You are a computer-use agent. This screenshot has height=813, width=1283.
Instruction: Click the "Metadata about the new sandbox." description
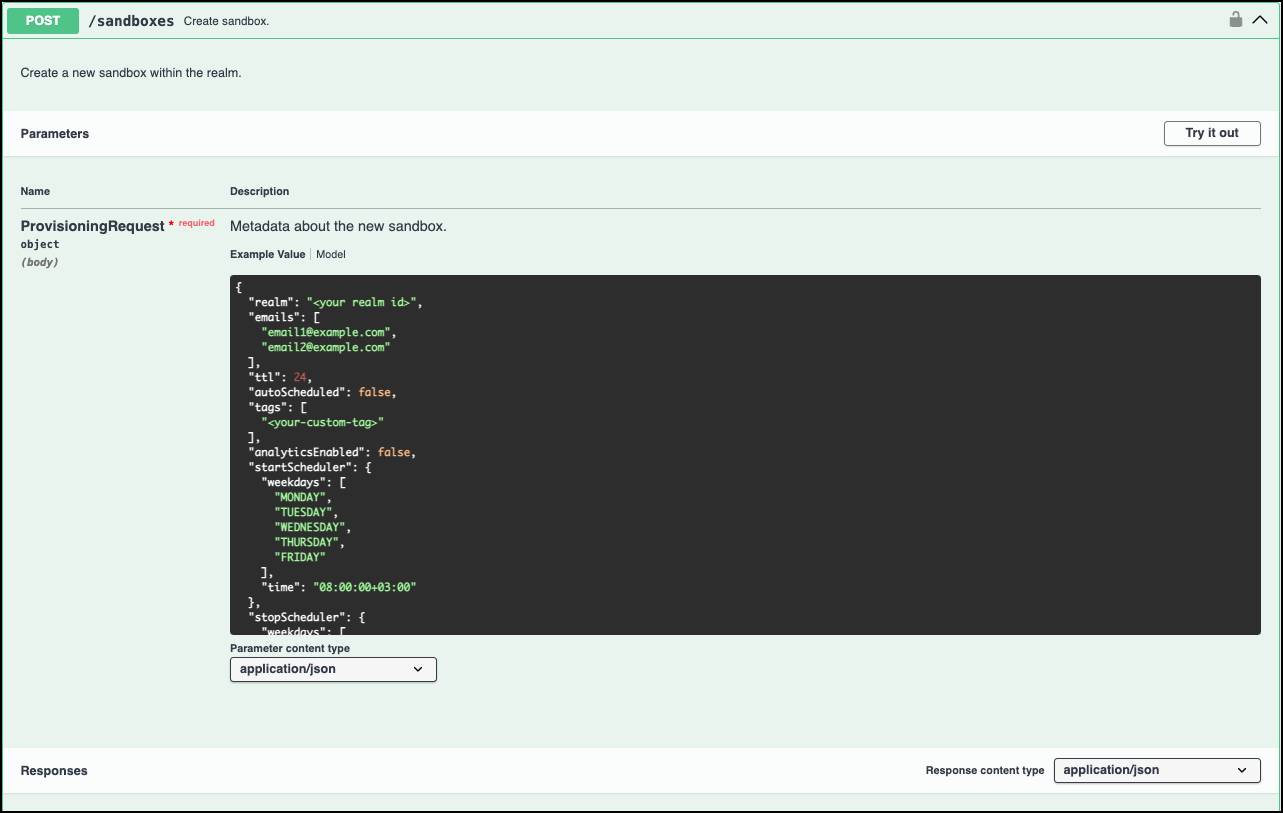click(x=338, y=226)
